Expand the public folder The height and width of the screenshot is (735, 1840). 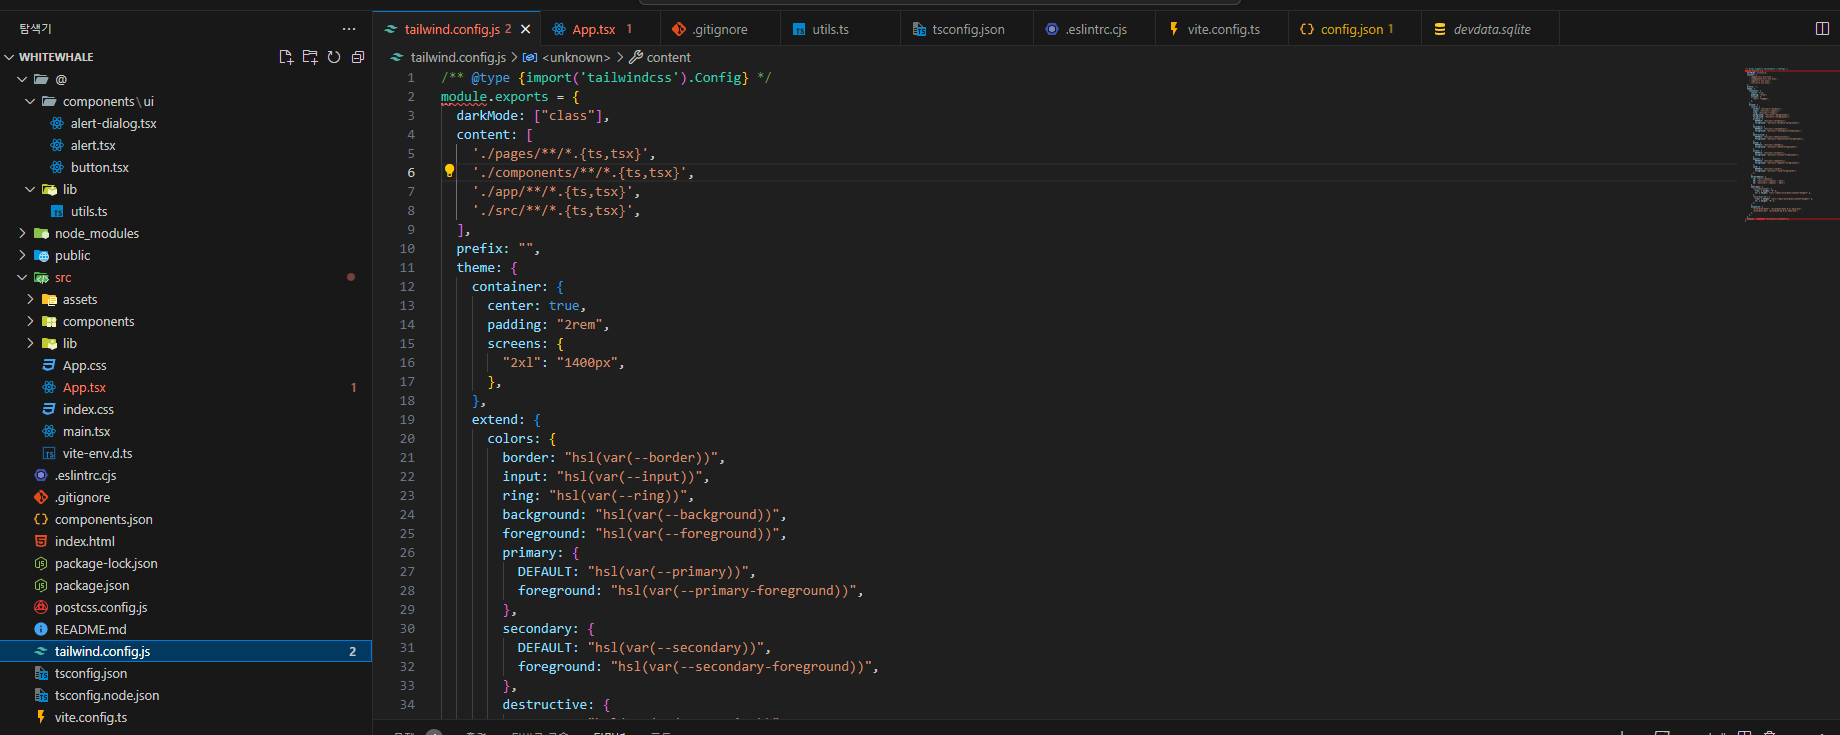22,255
